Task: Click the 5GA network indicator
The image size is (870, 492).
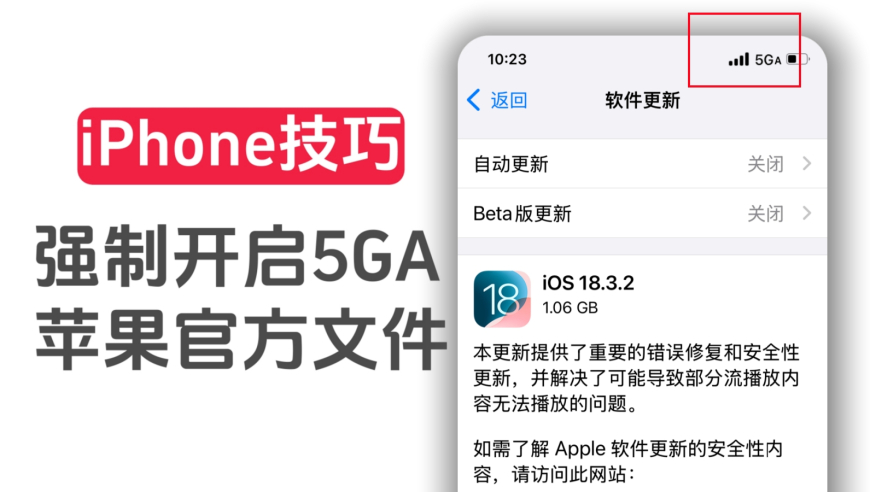Action: [x=768, y=60]
